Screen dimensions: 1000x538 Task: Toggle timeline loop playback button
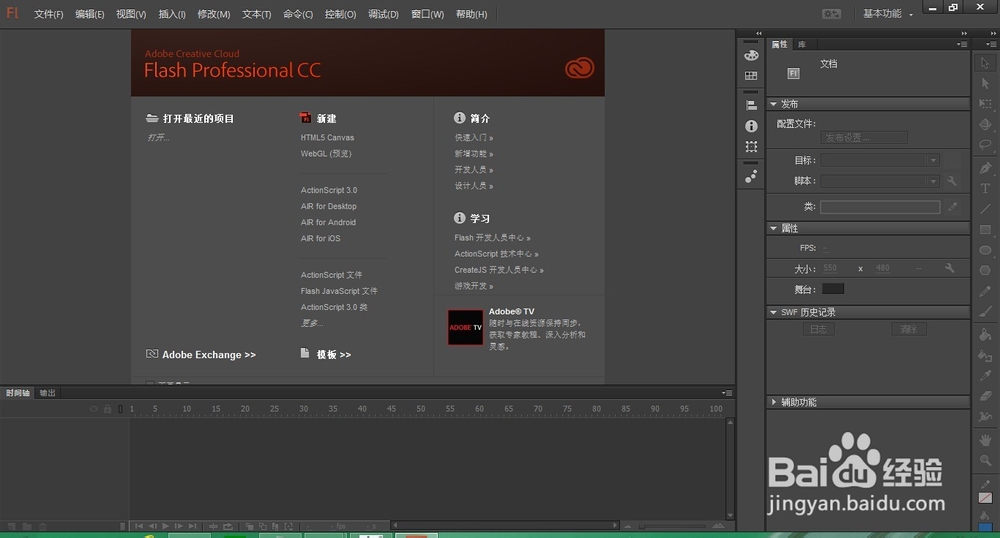tap(228, 526)
